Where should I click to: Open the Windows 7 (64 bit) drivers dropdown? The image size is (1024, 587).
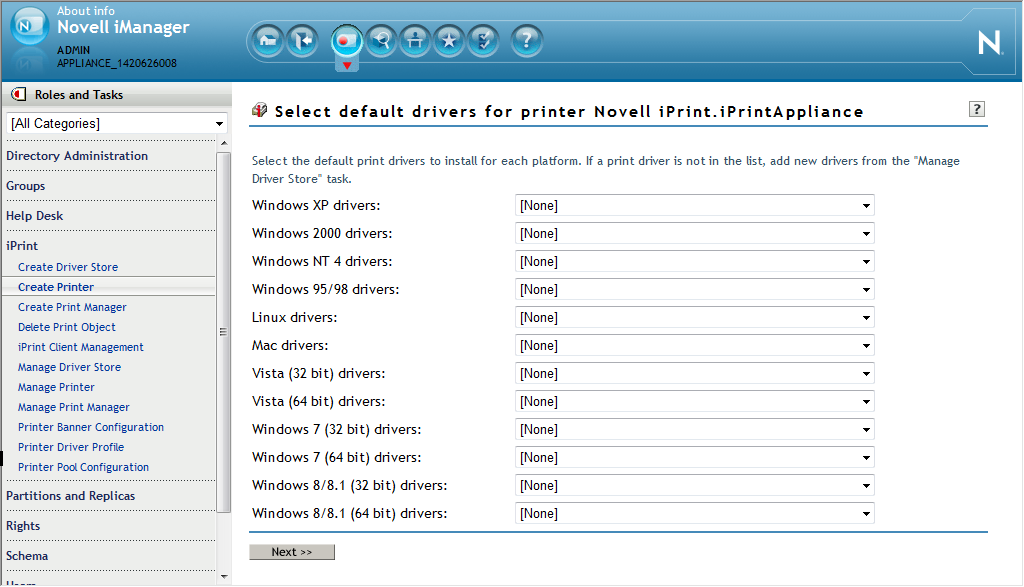click(x=694, y=458)
